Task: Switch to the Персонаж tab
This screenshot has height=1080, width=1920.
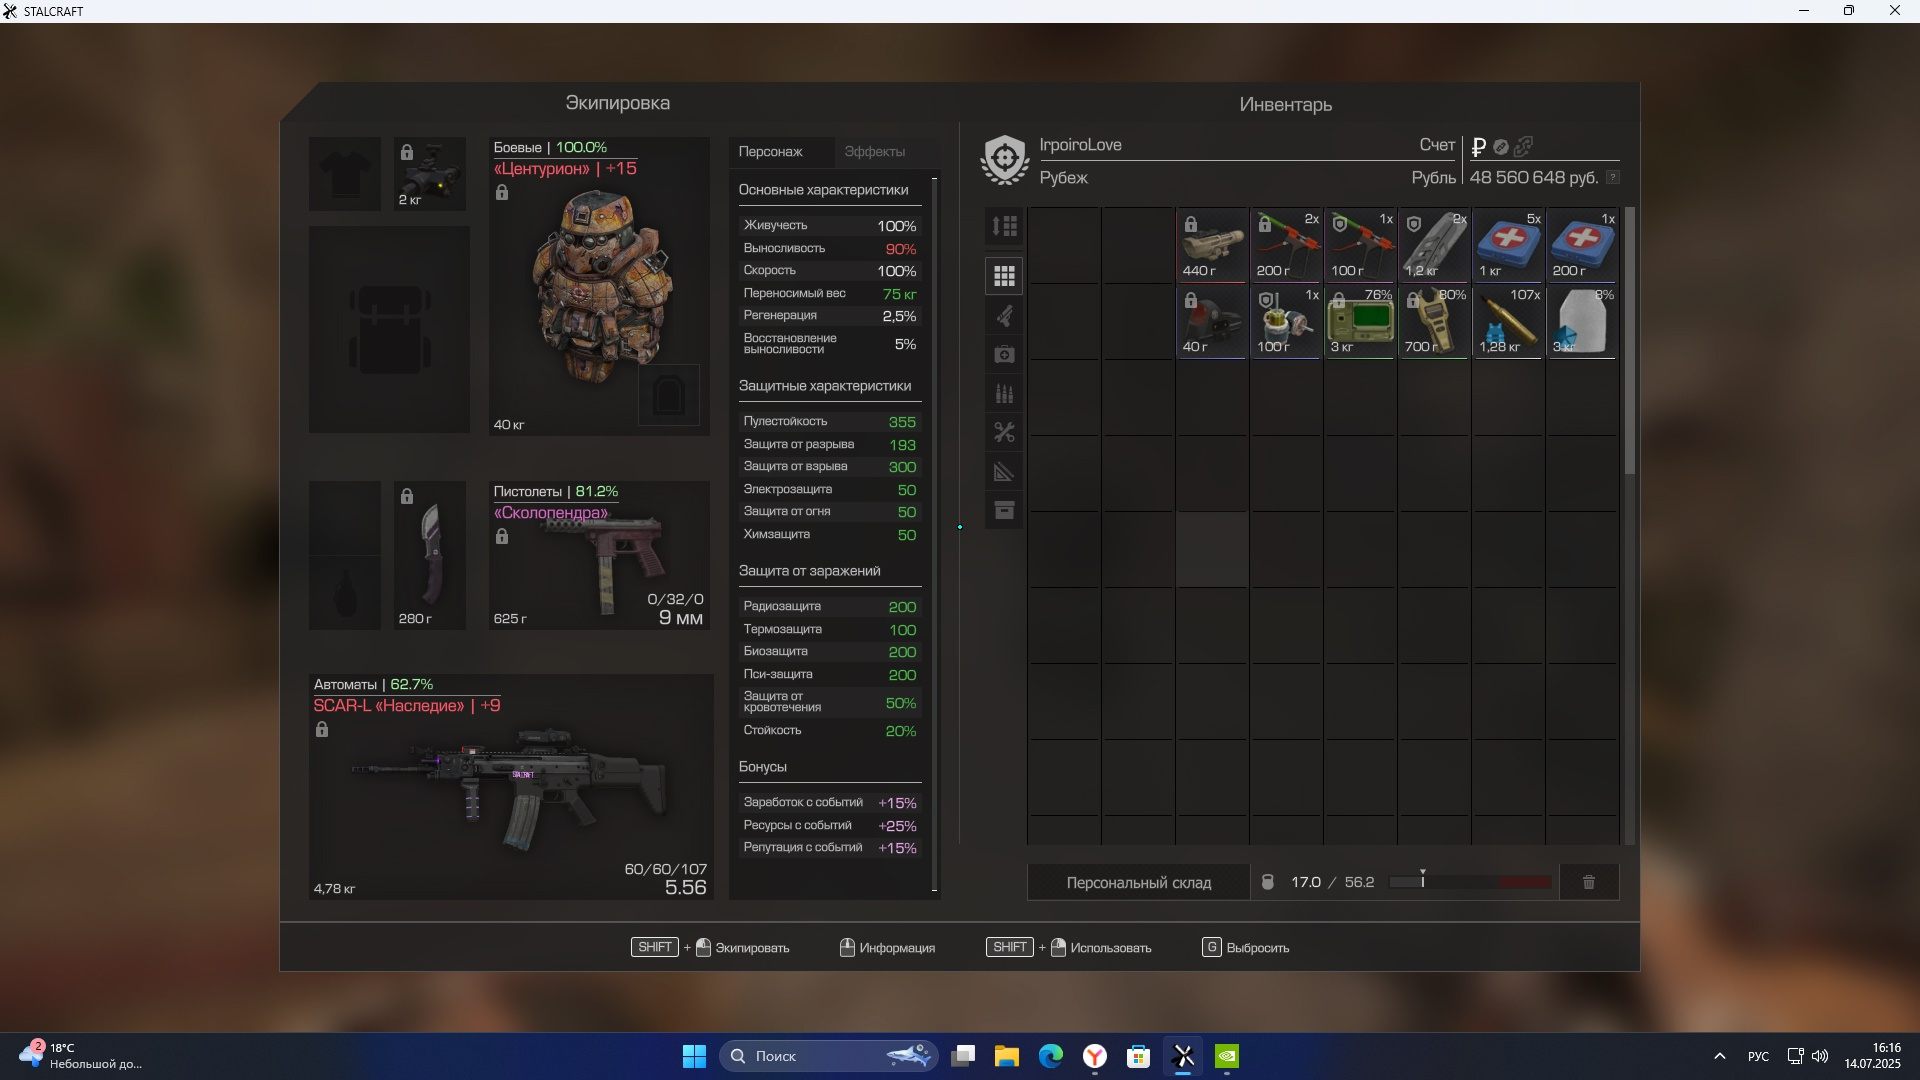Action: (781, 152)
